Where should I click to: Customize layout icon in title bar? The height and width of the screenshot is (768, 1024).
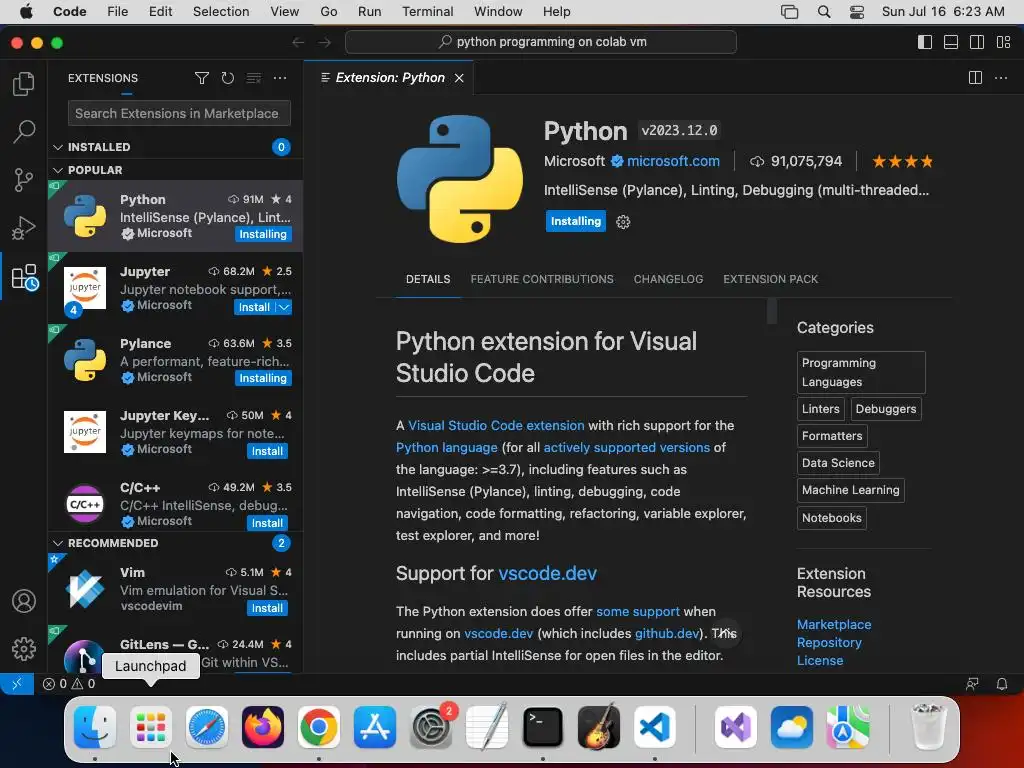(1003, 42)
